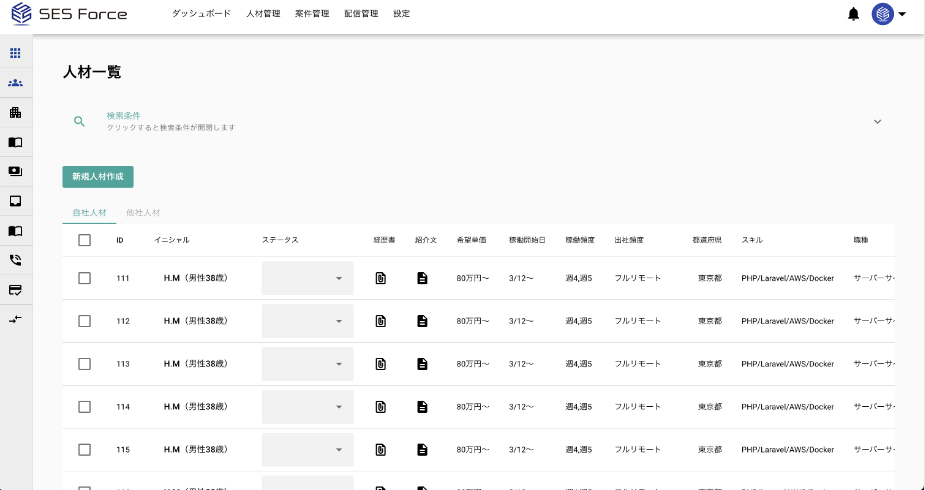The width and height of the screenshot is (925, 490).
Task: Click the 希望単価 column header
Action: pos(471,240)
